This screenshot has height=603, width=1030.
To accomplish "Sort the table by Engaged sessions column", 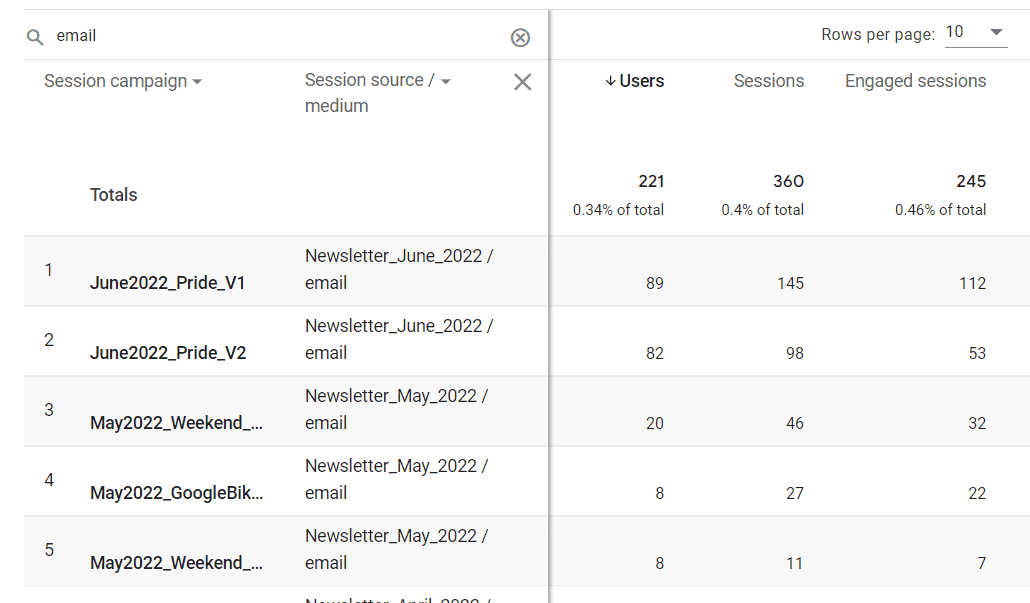I will [914, 81].
